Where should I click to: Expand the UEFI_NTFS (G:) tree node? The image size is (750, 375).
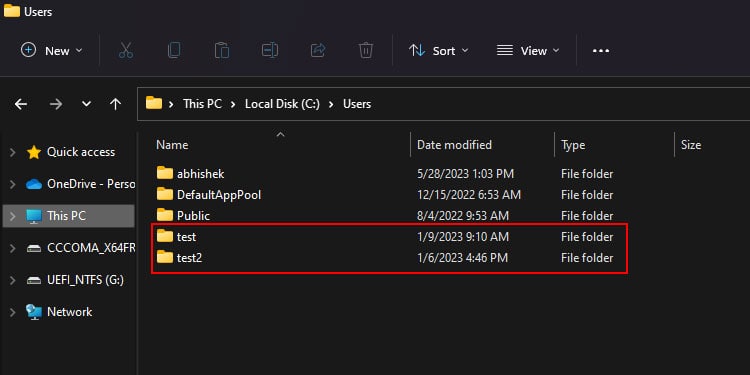(x=13, y=280)
